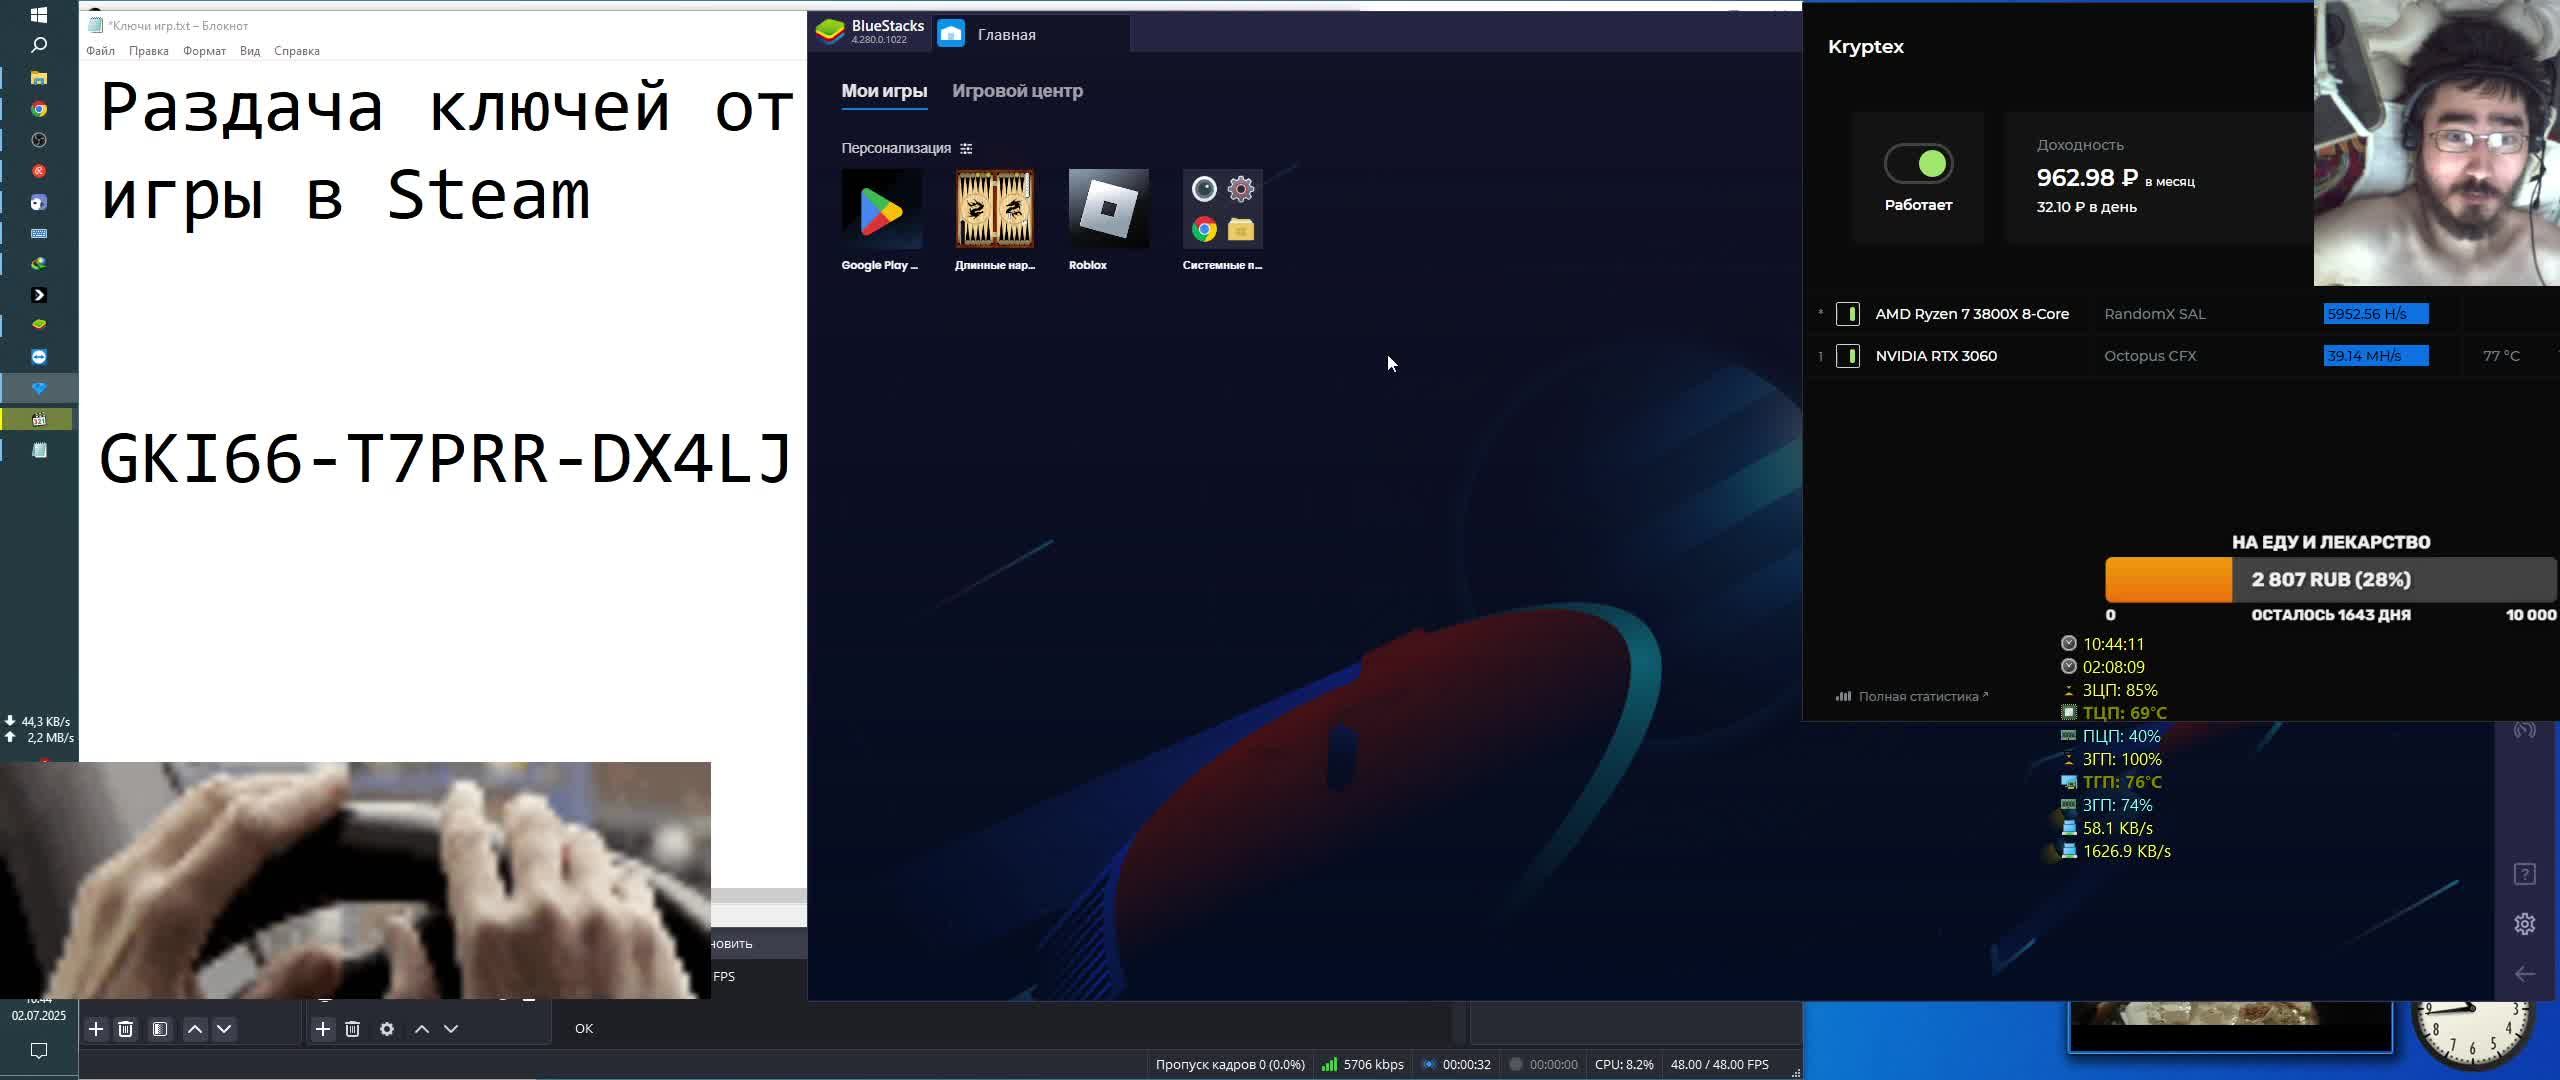The width and height of the screenshot is (2560, 1080).
Task: Switch to the Игровой центр tab
Action: (x=1017, y=91)
